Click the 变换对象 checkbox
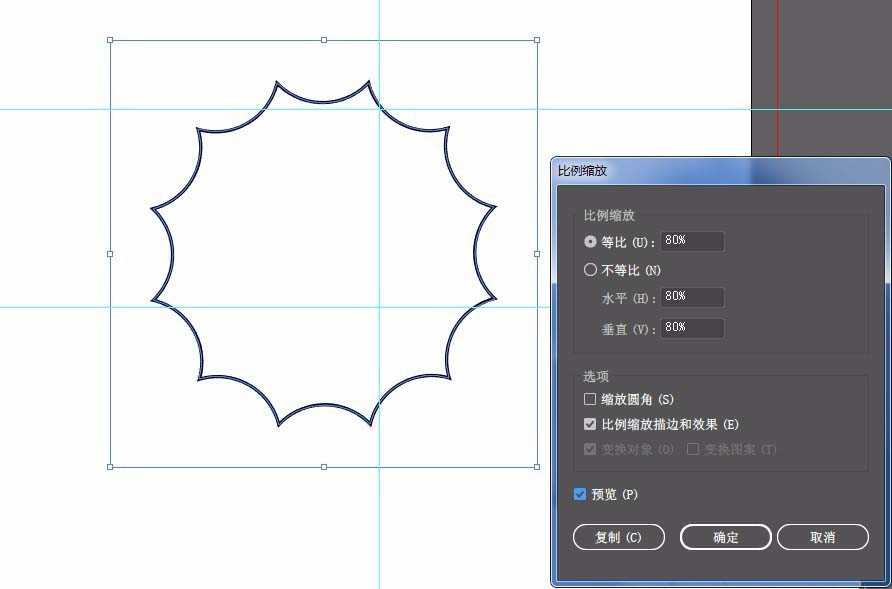This screenshot has width=892, height=589. (590, 449)
